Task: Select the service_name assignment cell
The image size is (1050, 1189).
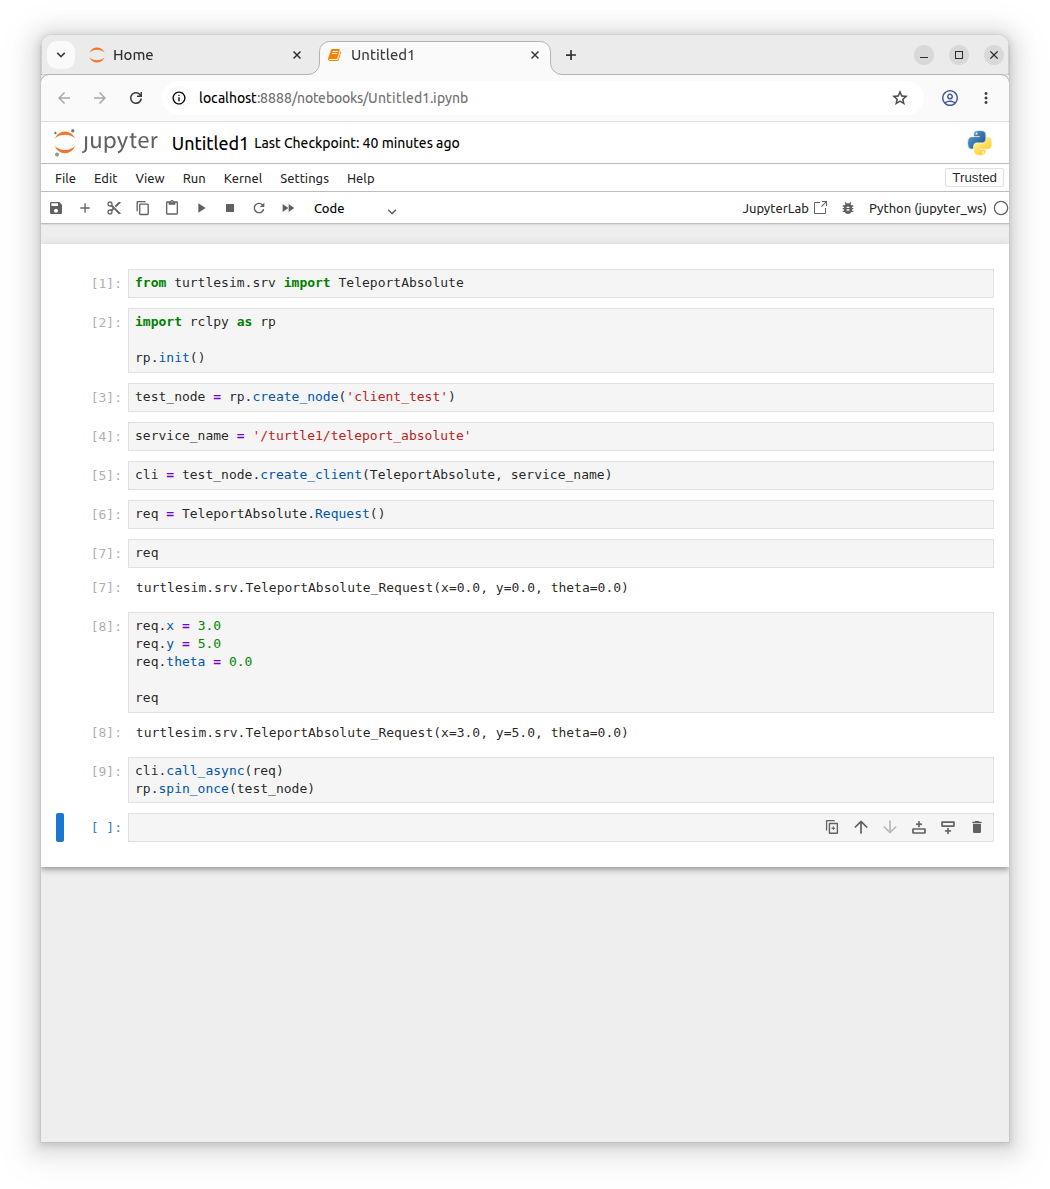Action: coord(560,436)
